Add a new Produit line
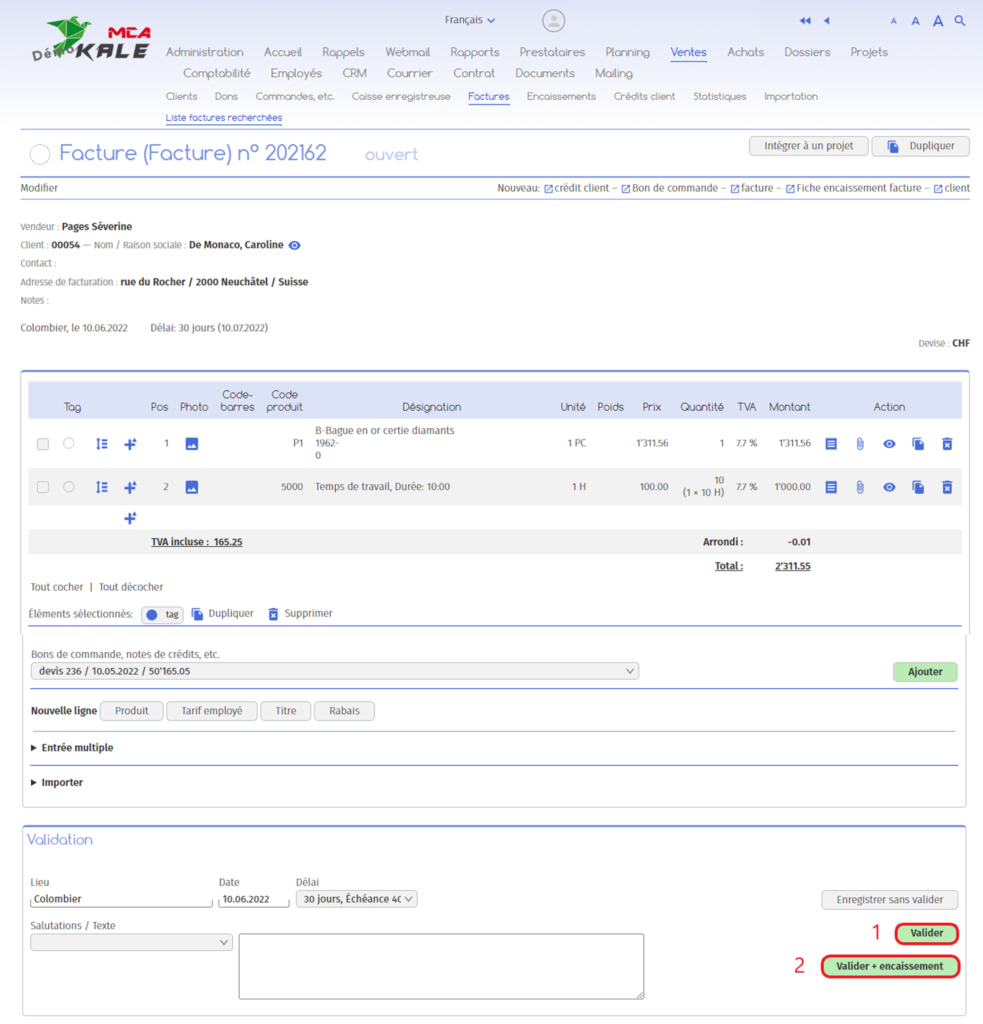Viewport: 983px width, 1024px height. pos(131,711)
